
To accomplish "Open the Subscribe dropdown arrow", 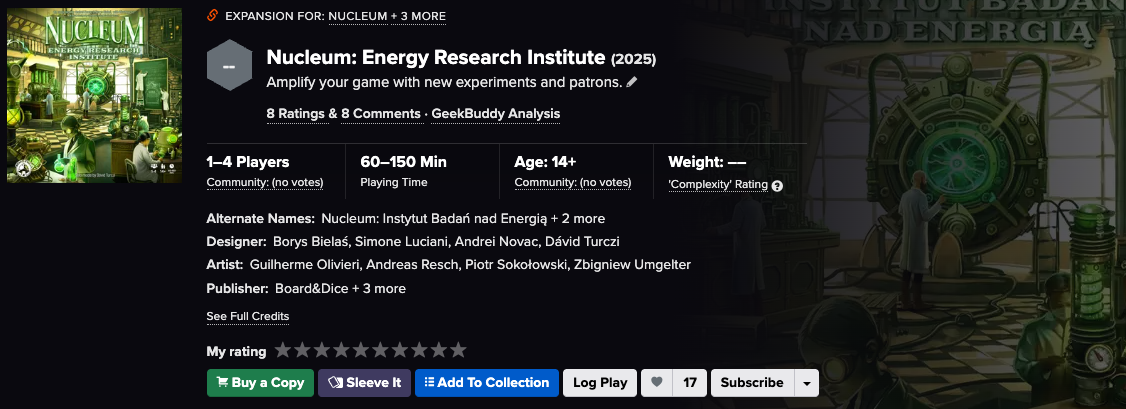I will 806,383.
